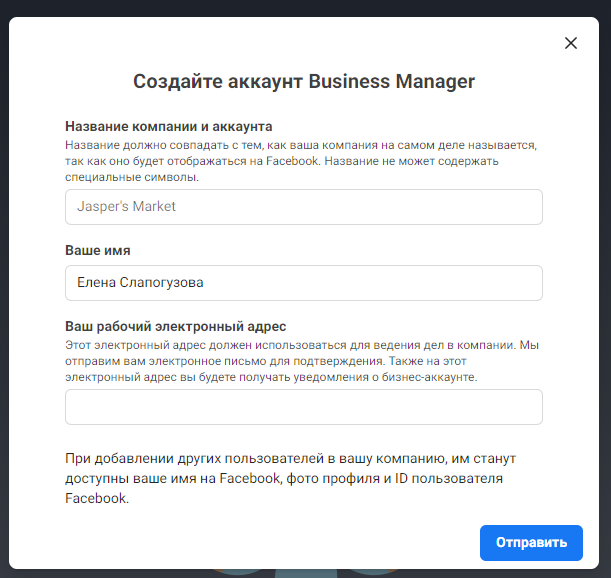Click the line starting При добавлении других пользователей
611x578 pixels.
tap(290, 458)
